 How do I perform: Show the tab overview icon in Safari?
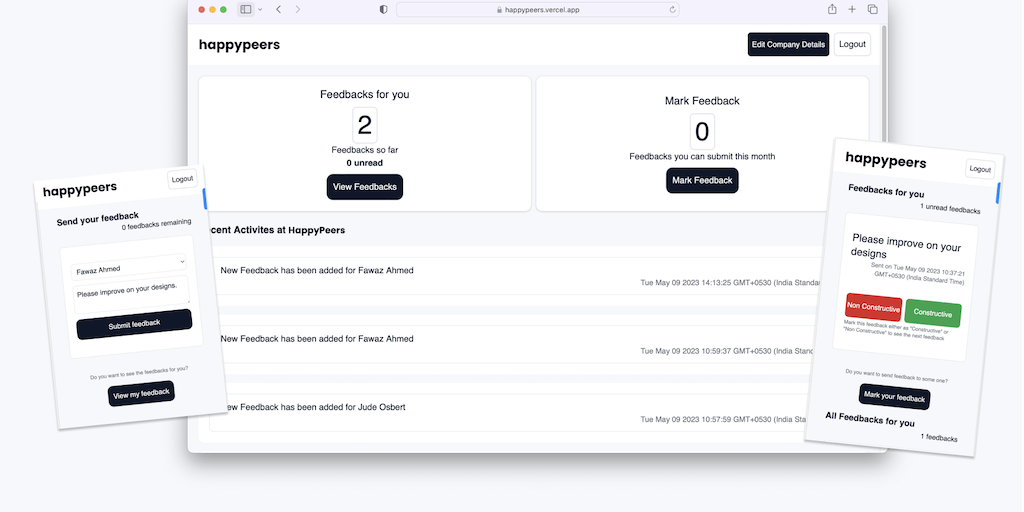click(872, 9)
